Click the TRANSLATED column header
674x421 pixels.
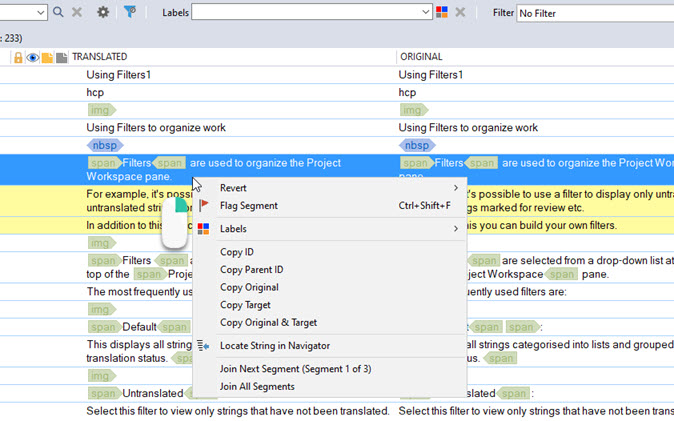click(x=100, y=58)
